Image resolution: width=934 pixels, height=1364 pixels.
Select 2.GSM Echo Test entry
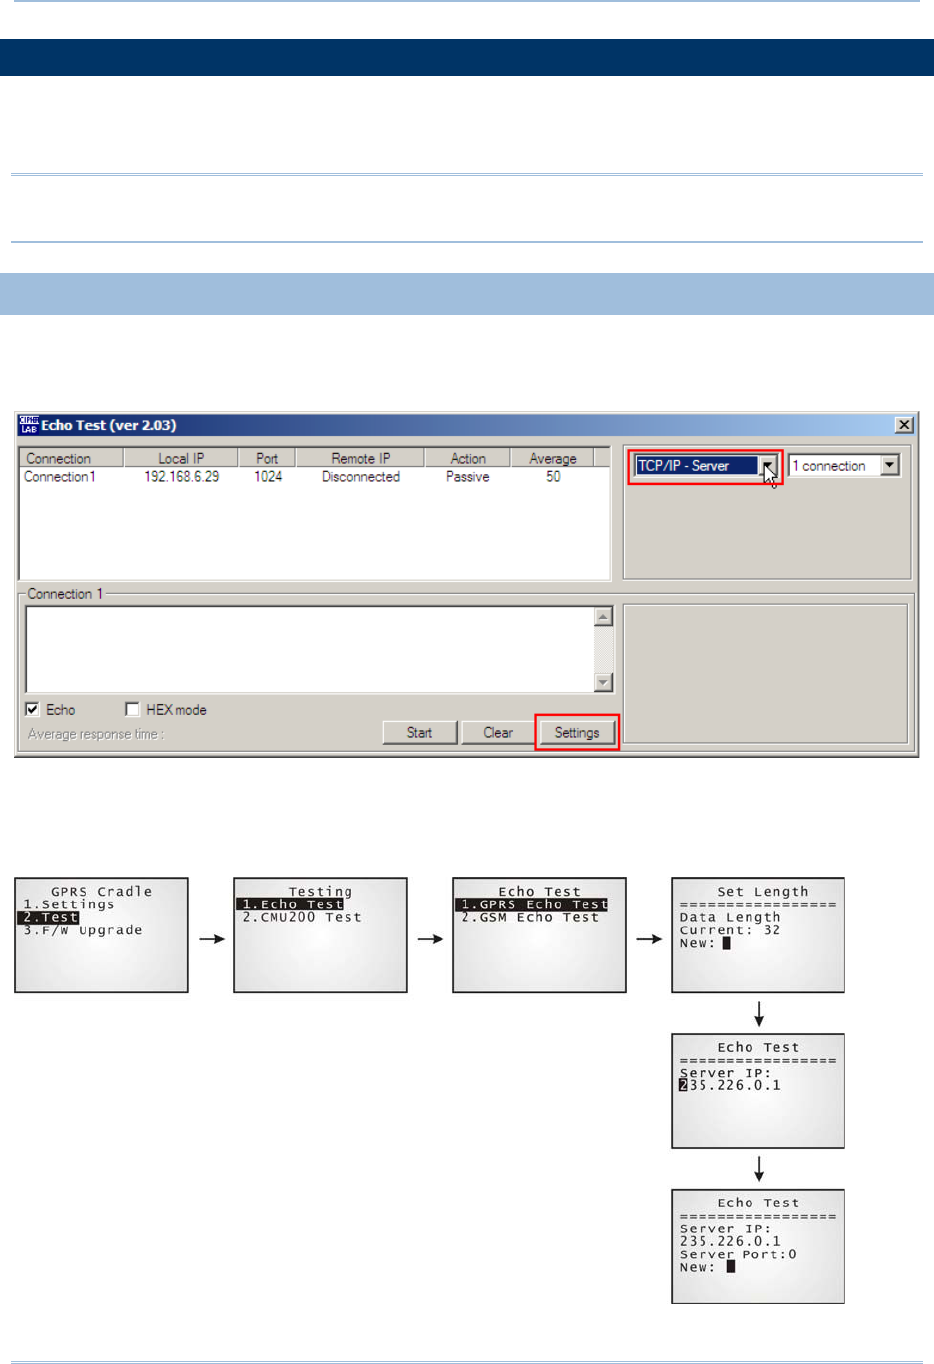(x=530, y=917)
